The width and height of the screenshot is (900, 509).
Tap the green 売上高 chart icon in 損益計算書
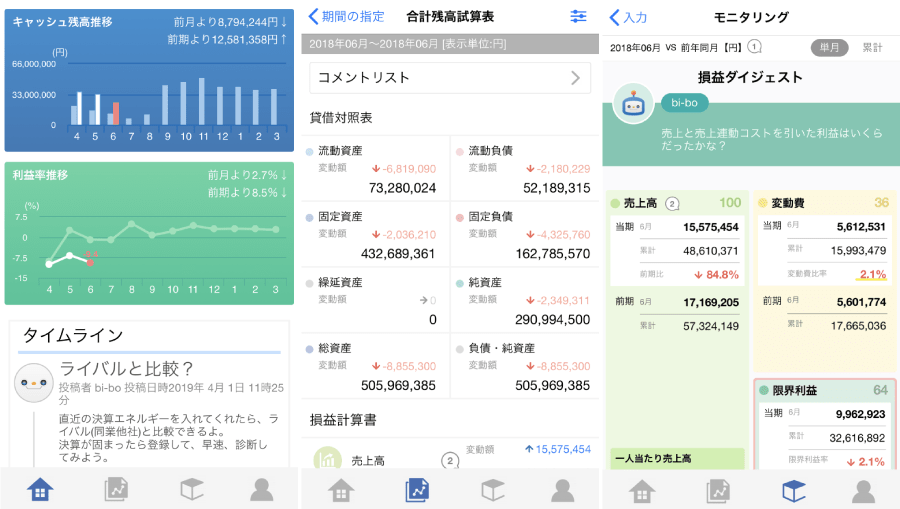328,459
